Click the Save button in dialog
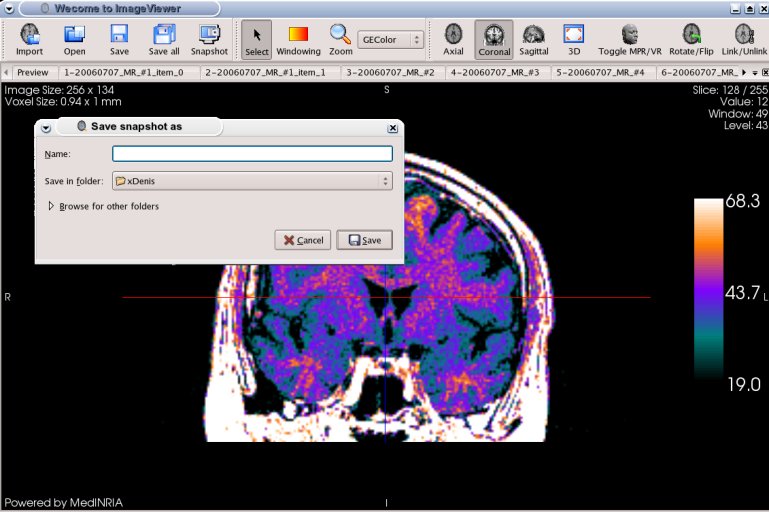Image resolution: width=769 pixels, height=512 pixels. [364, 240]
